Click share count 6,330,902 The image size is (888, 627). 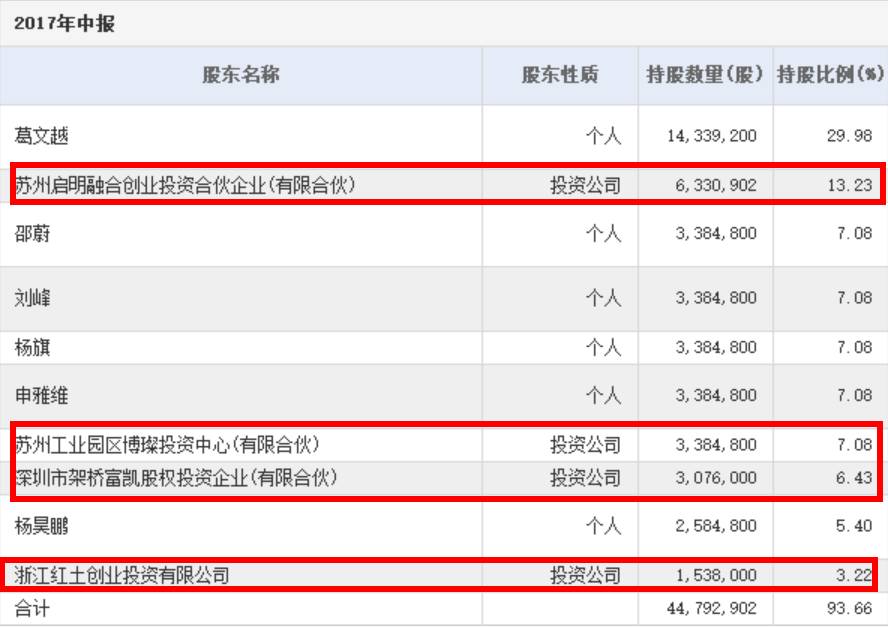[716, 185]
